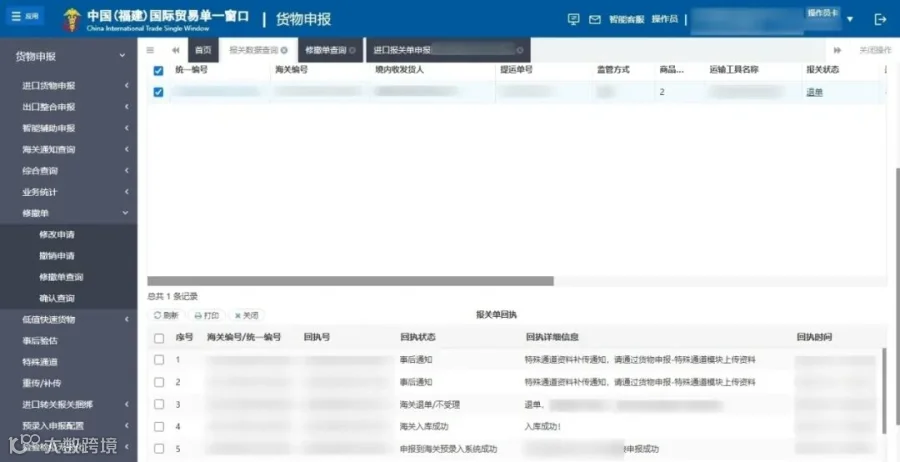The width and height of the screenshot is (900, 462).
Task: Open the mail envelope icon
Action: (x=595, y=20)
